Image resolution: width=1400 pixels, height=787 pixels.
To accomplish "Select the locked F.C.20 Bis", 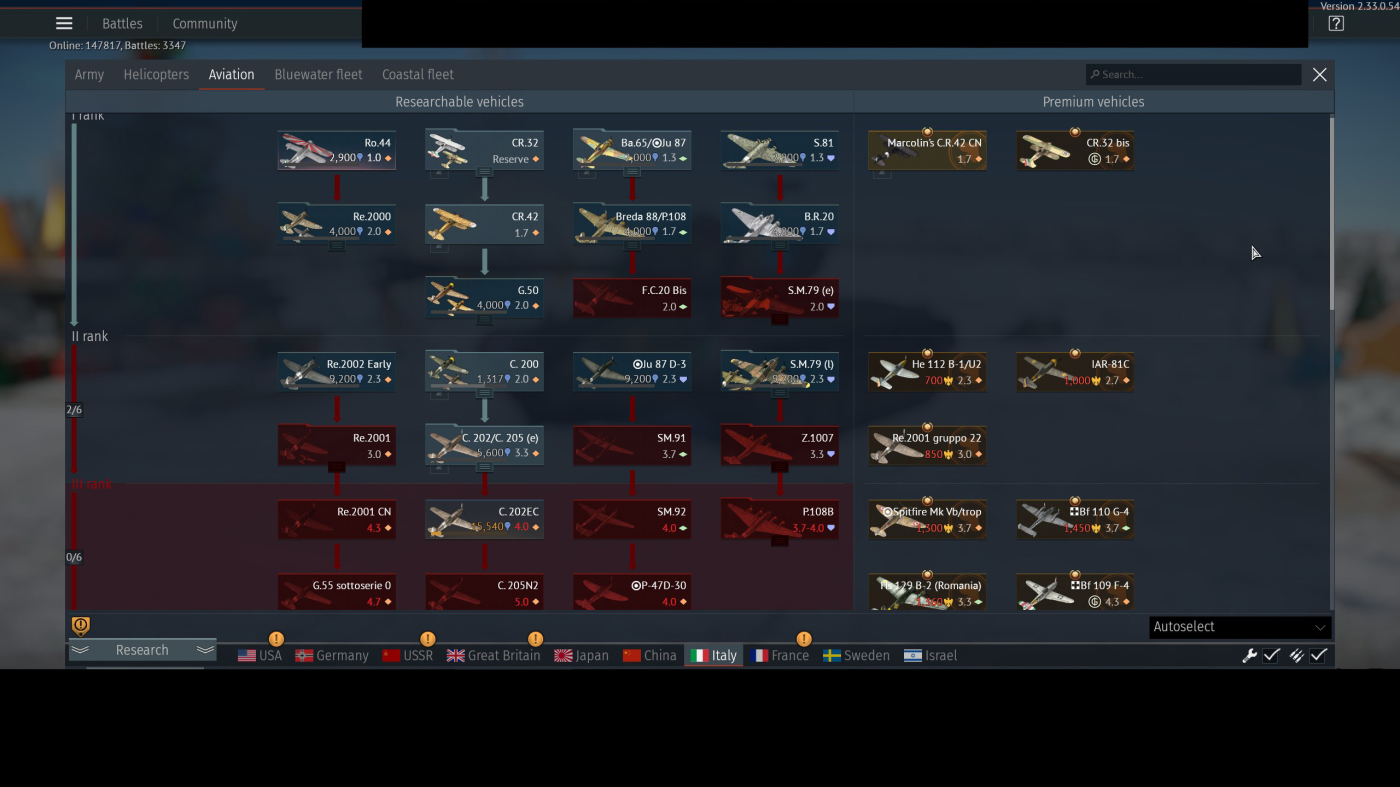I will [632, 298].
